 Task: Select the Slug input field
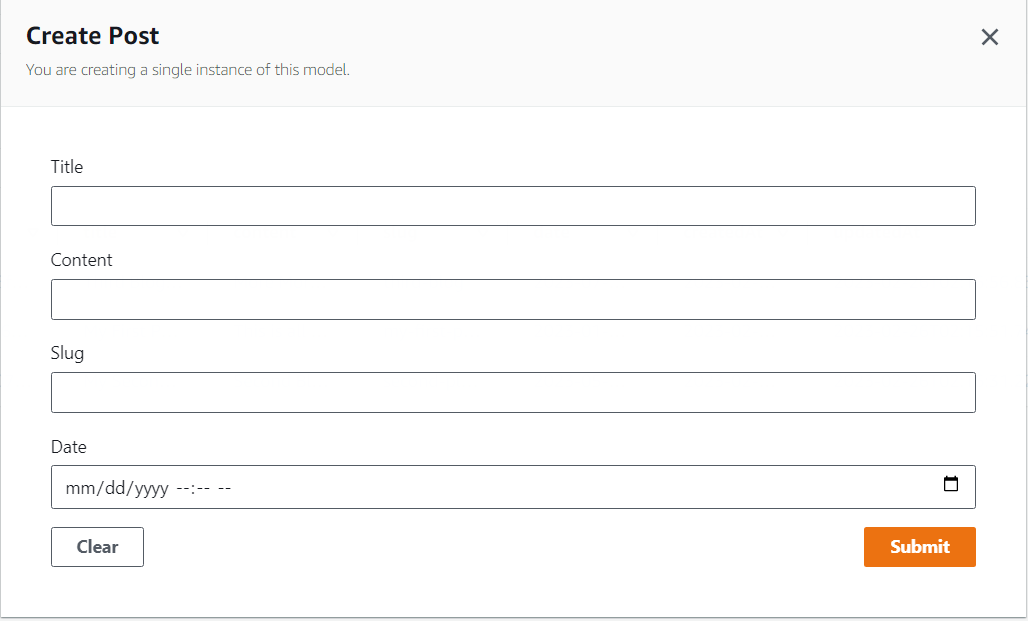point(513,392)
